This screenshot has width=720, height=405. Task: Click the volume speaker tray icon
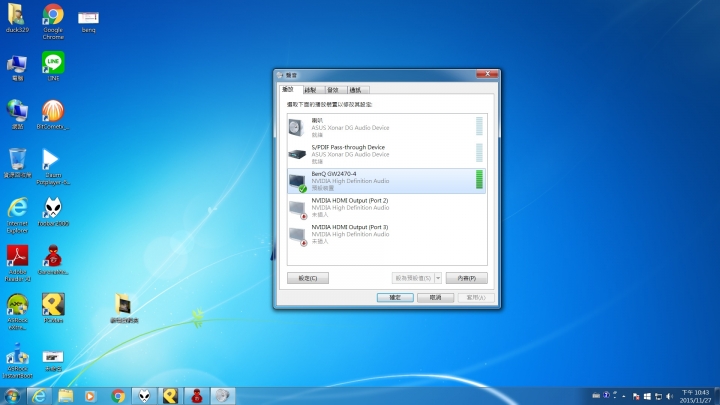669,396
